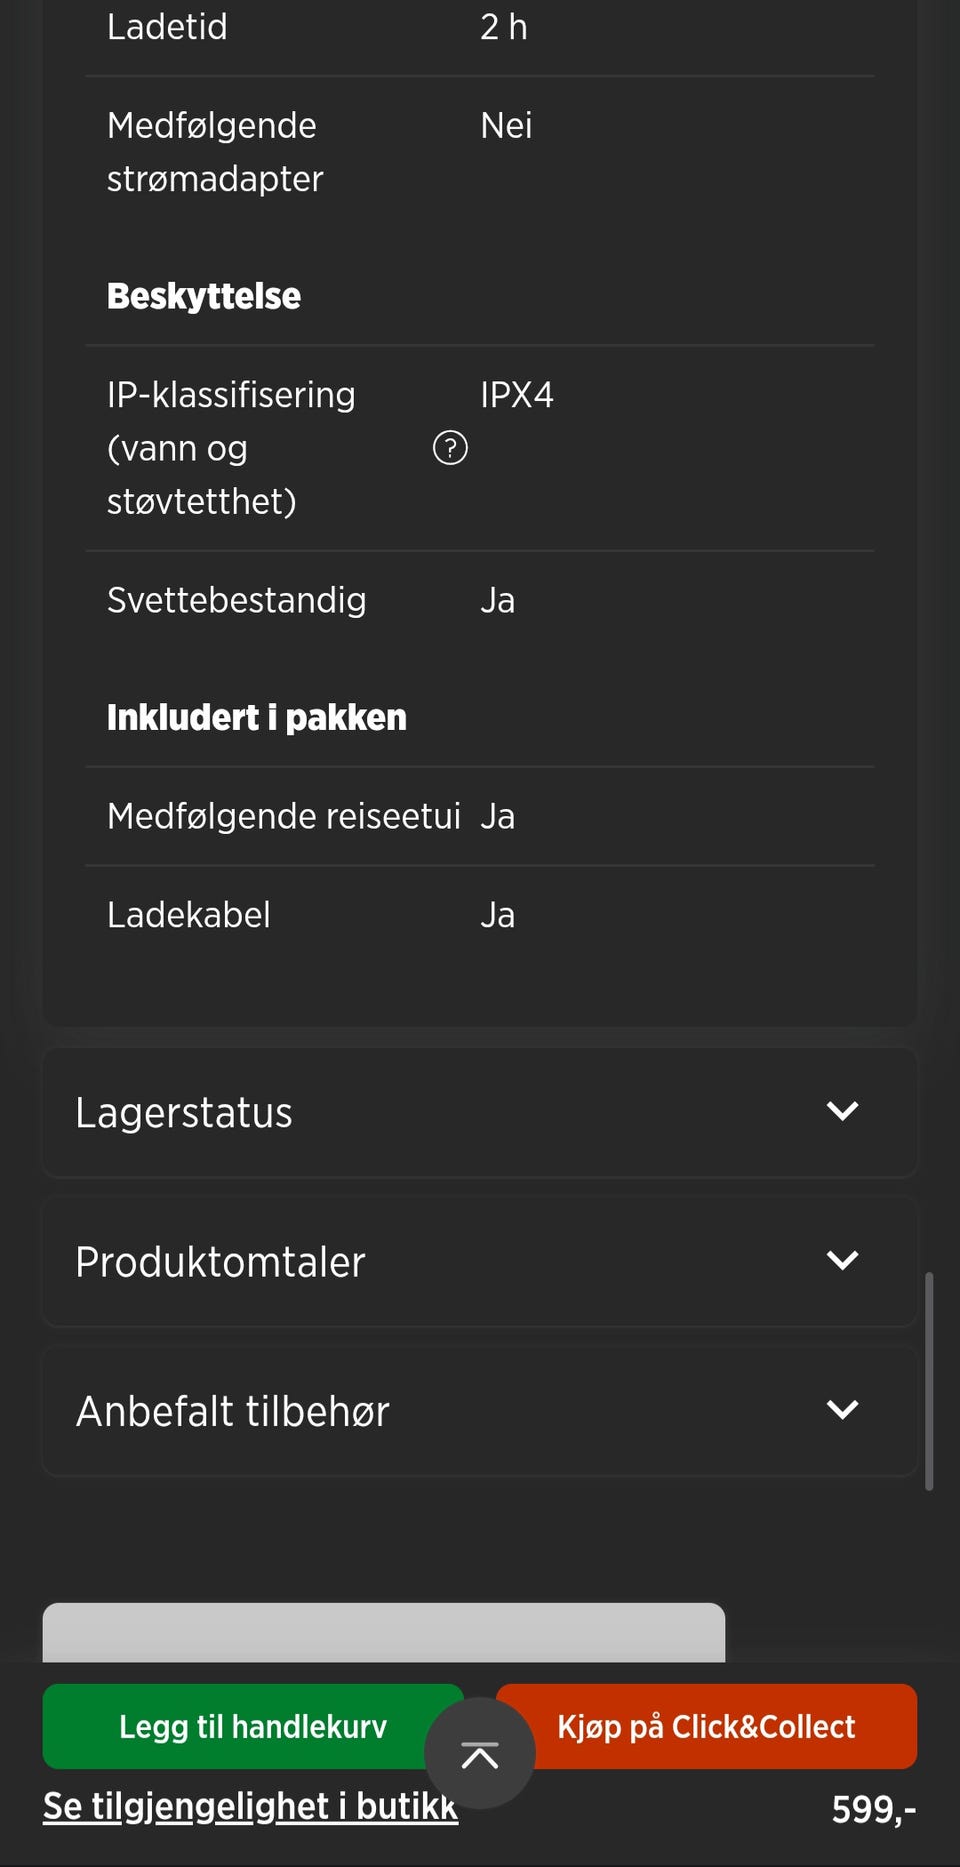Click the chevron arrow beside Anbefalt tilbehør
This screenshot has height=1867, width=960.
pos(842,1409)
